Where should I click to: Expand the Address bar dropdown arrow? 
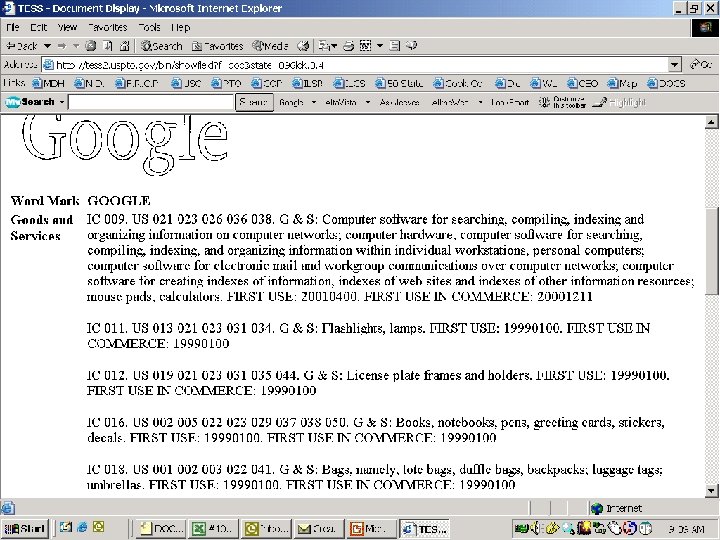pos(674,65)
